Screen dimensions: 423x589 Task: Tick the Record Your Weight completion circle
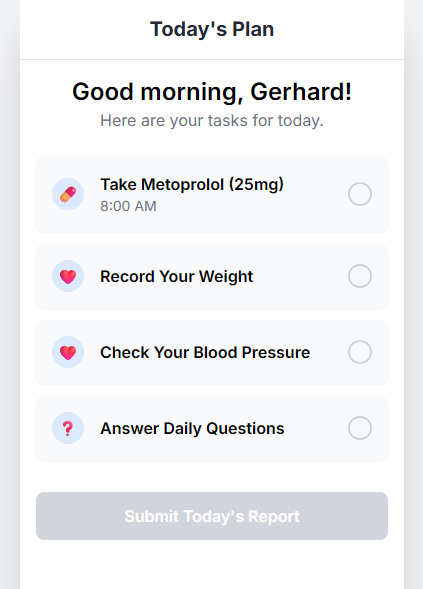(x=360, y=276)
